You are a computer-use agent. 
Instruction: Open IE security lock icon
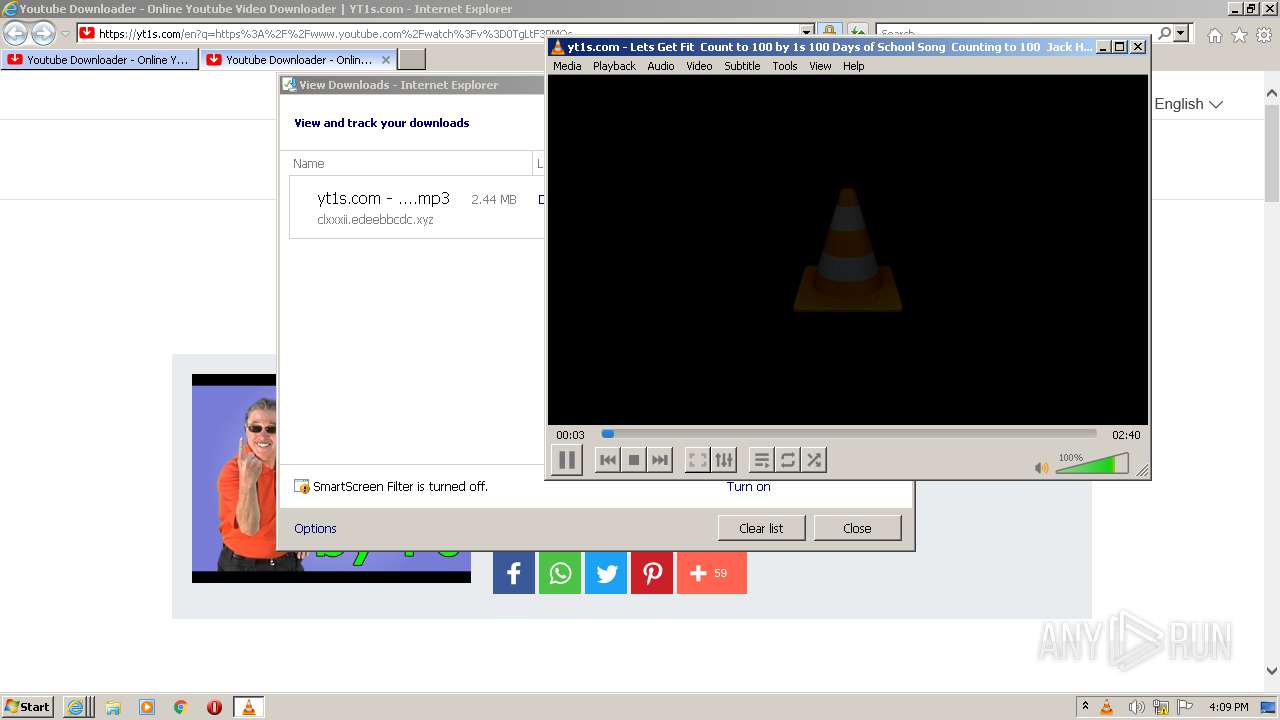coord(829,33)
